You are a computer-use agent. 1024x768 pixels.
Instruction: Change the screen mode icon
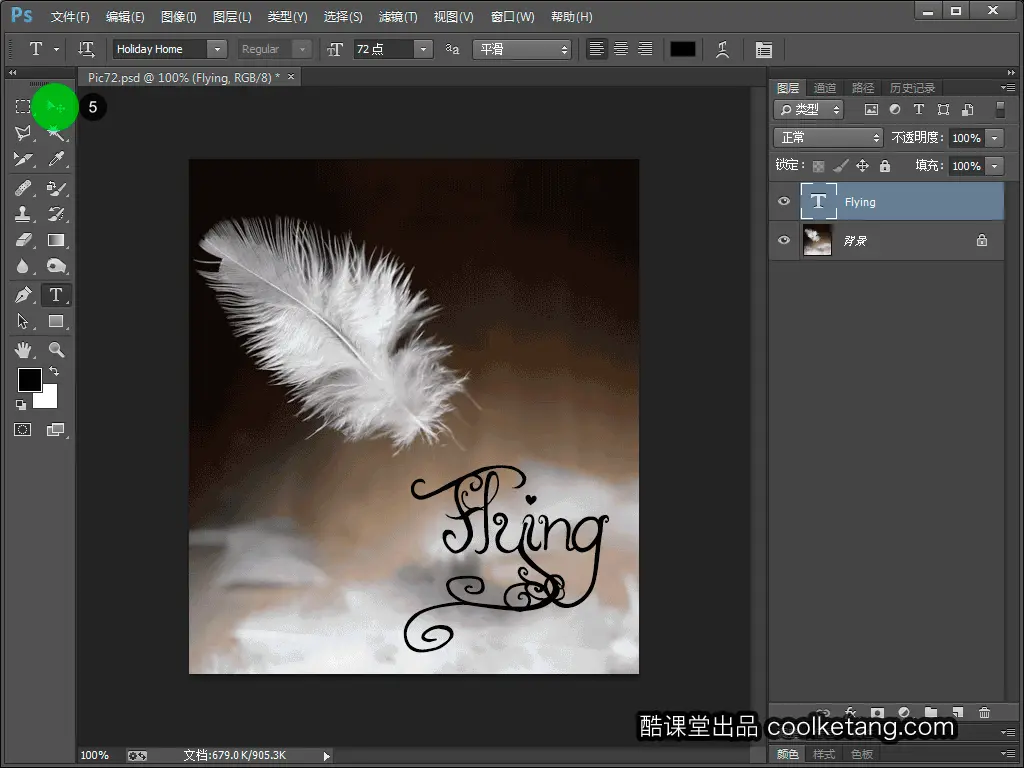pos(56,430)
